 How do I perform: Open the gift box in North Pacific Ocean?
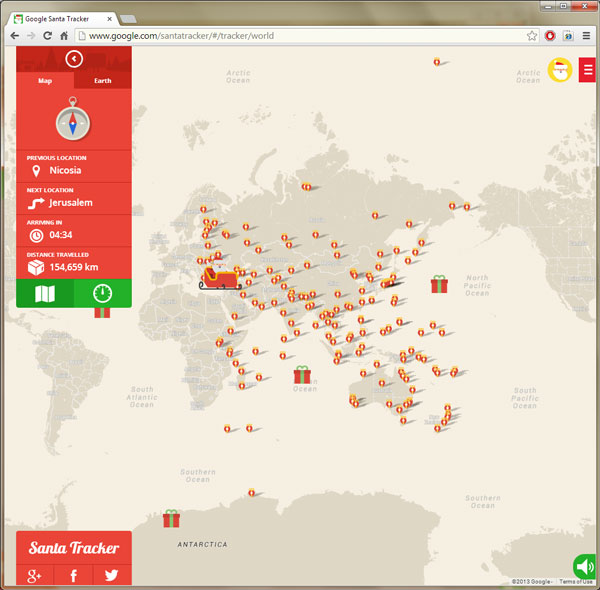(439, 284)
